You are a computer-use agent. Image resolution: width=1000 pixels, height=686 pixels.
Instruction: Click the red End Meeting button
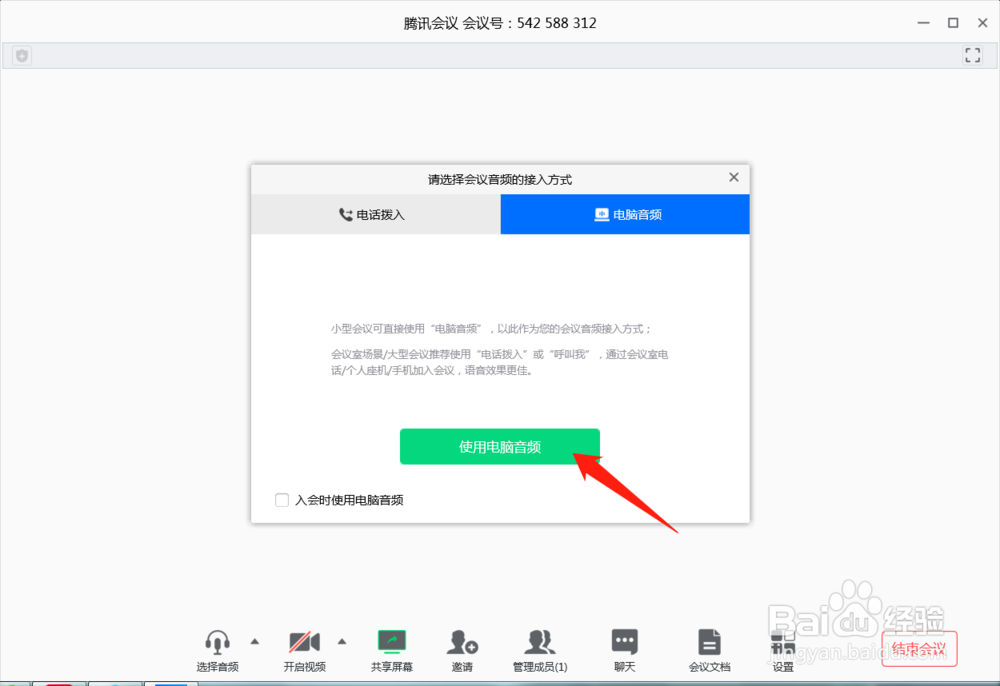[919, 649]
